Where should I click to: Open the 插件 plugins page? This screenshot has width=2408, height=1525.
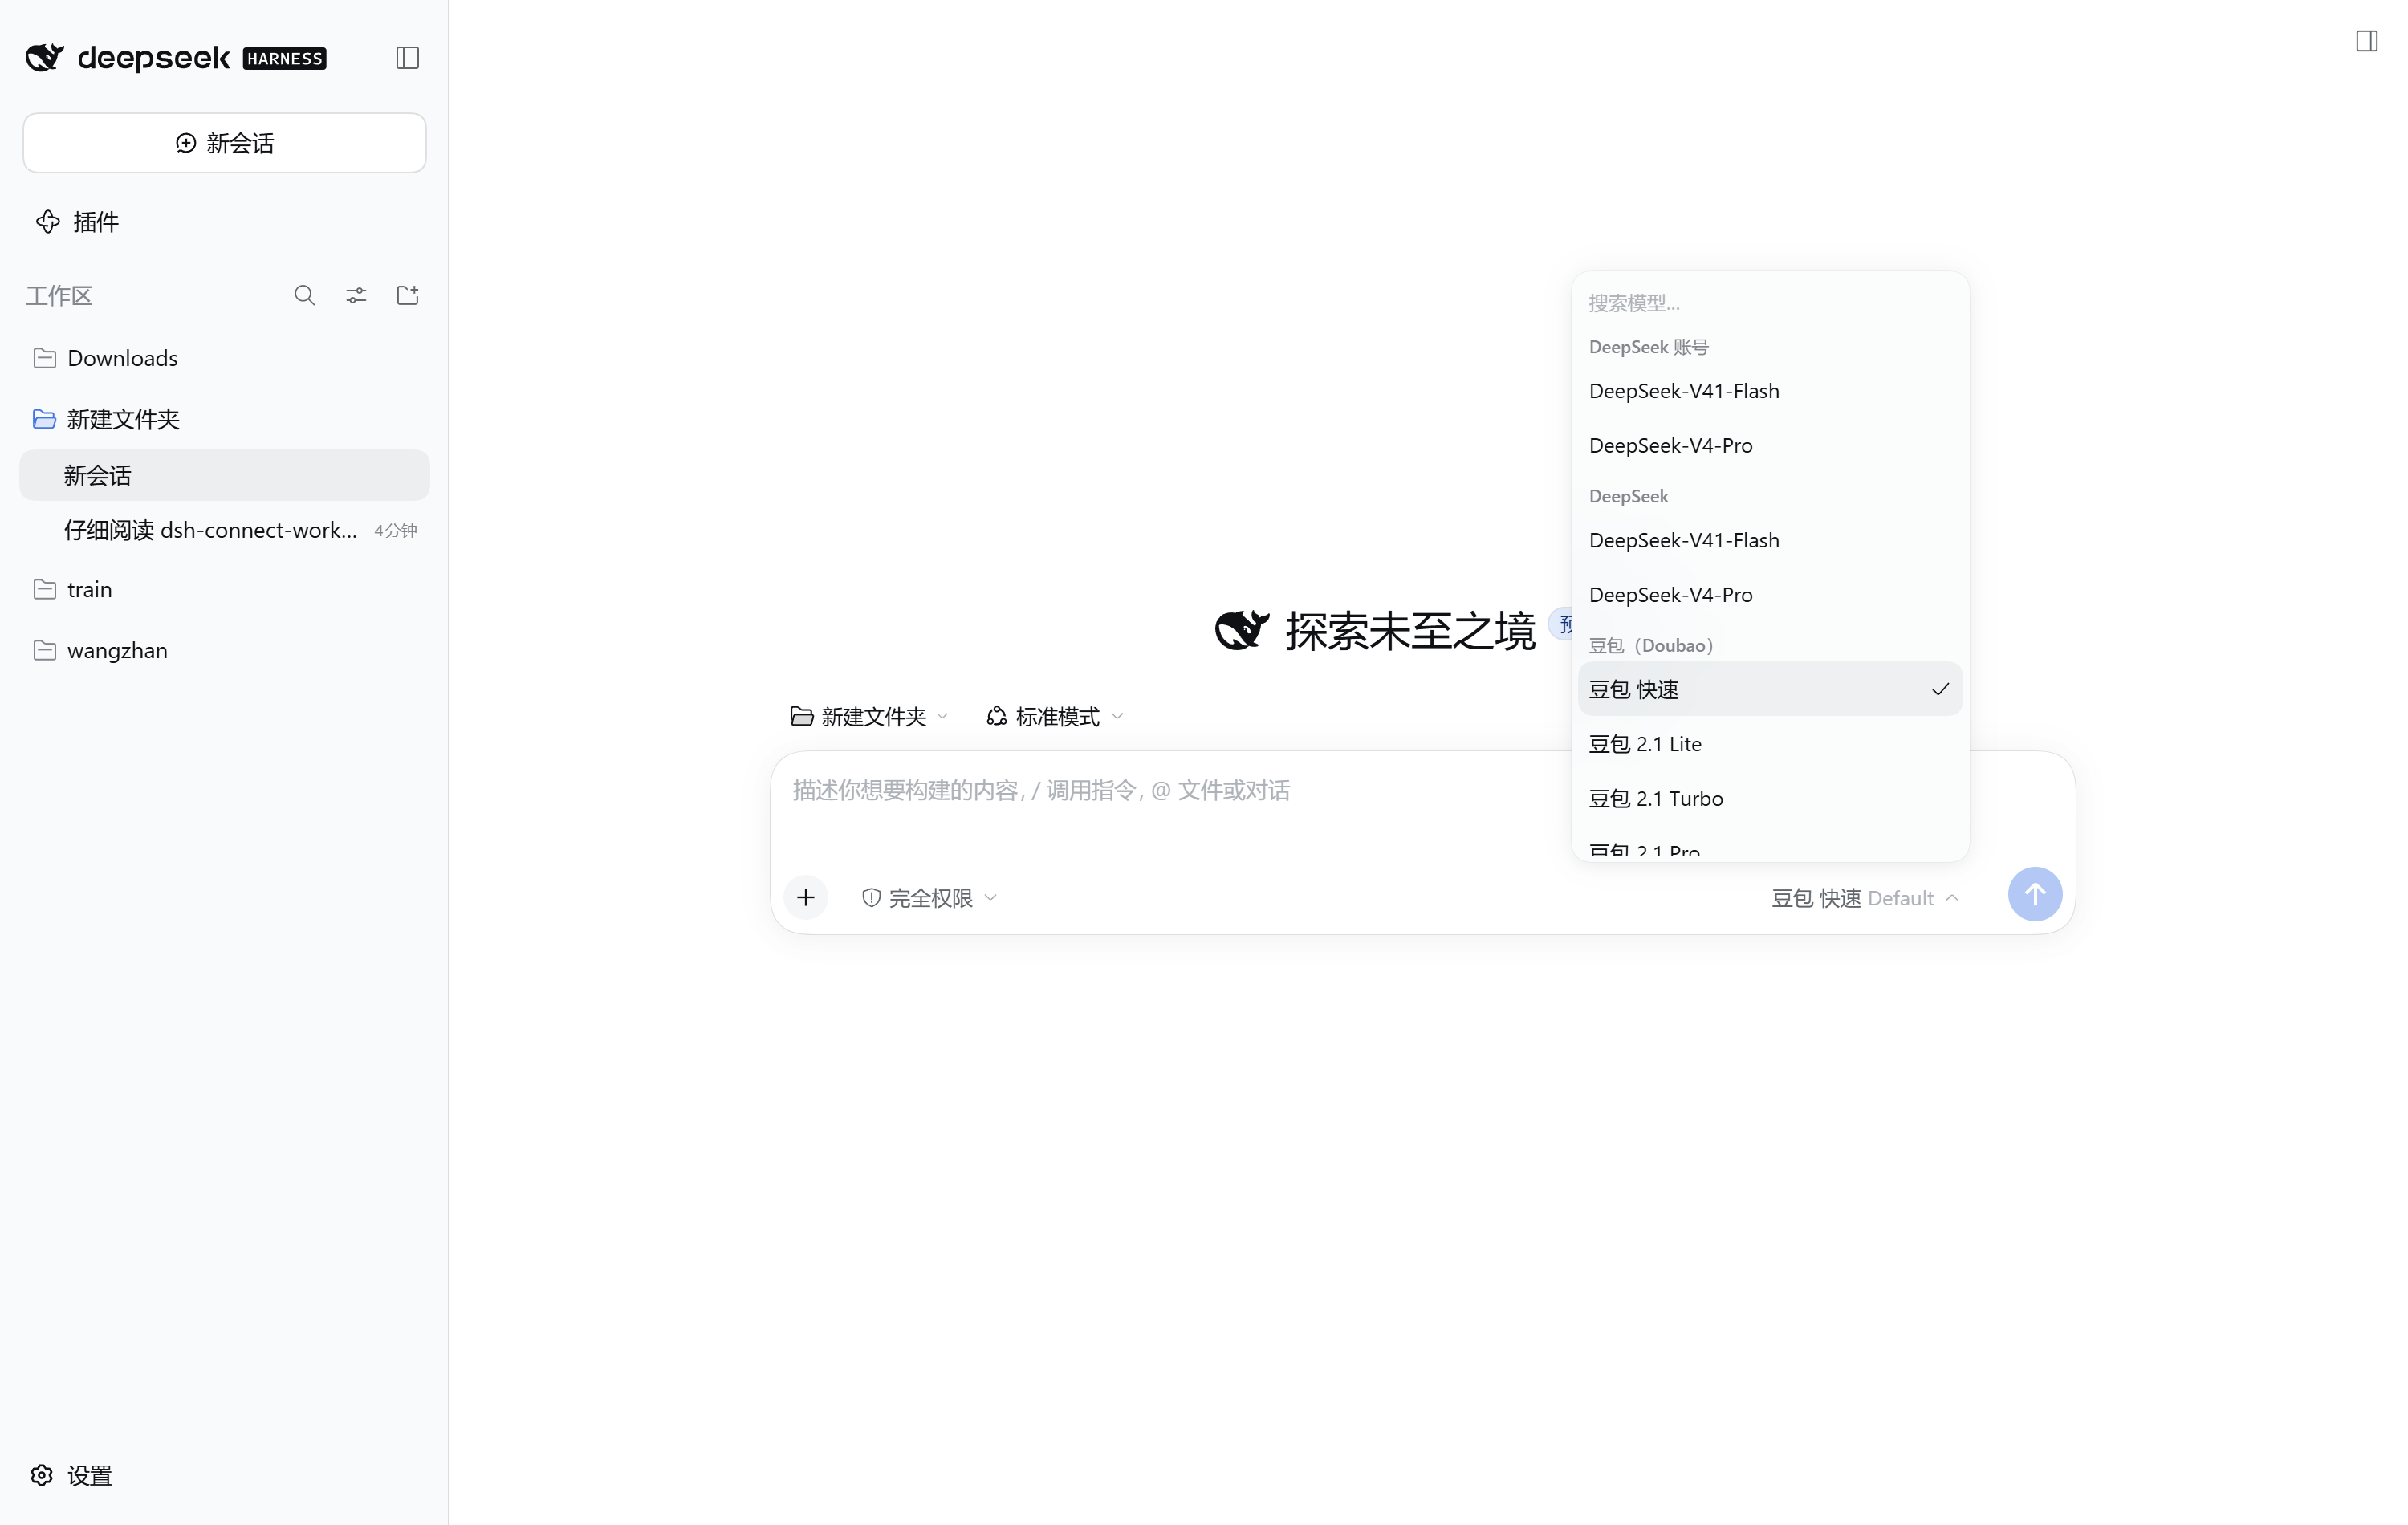point(77,222)
